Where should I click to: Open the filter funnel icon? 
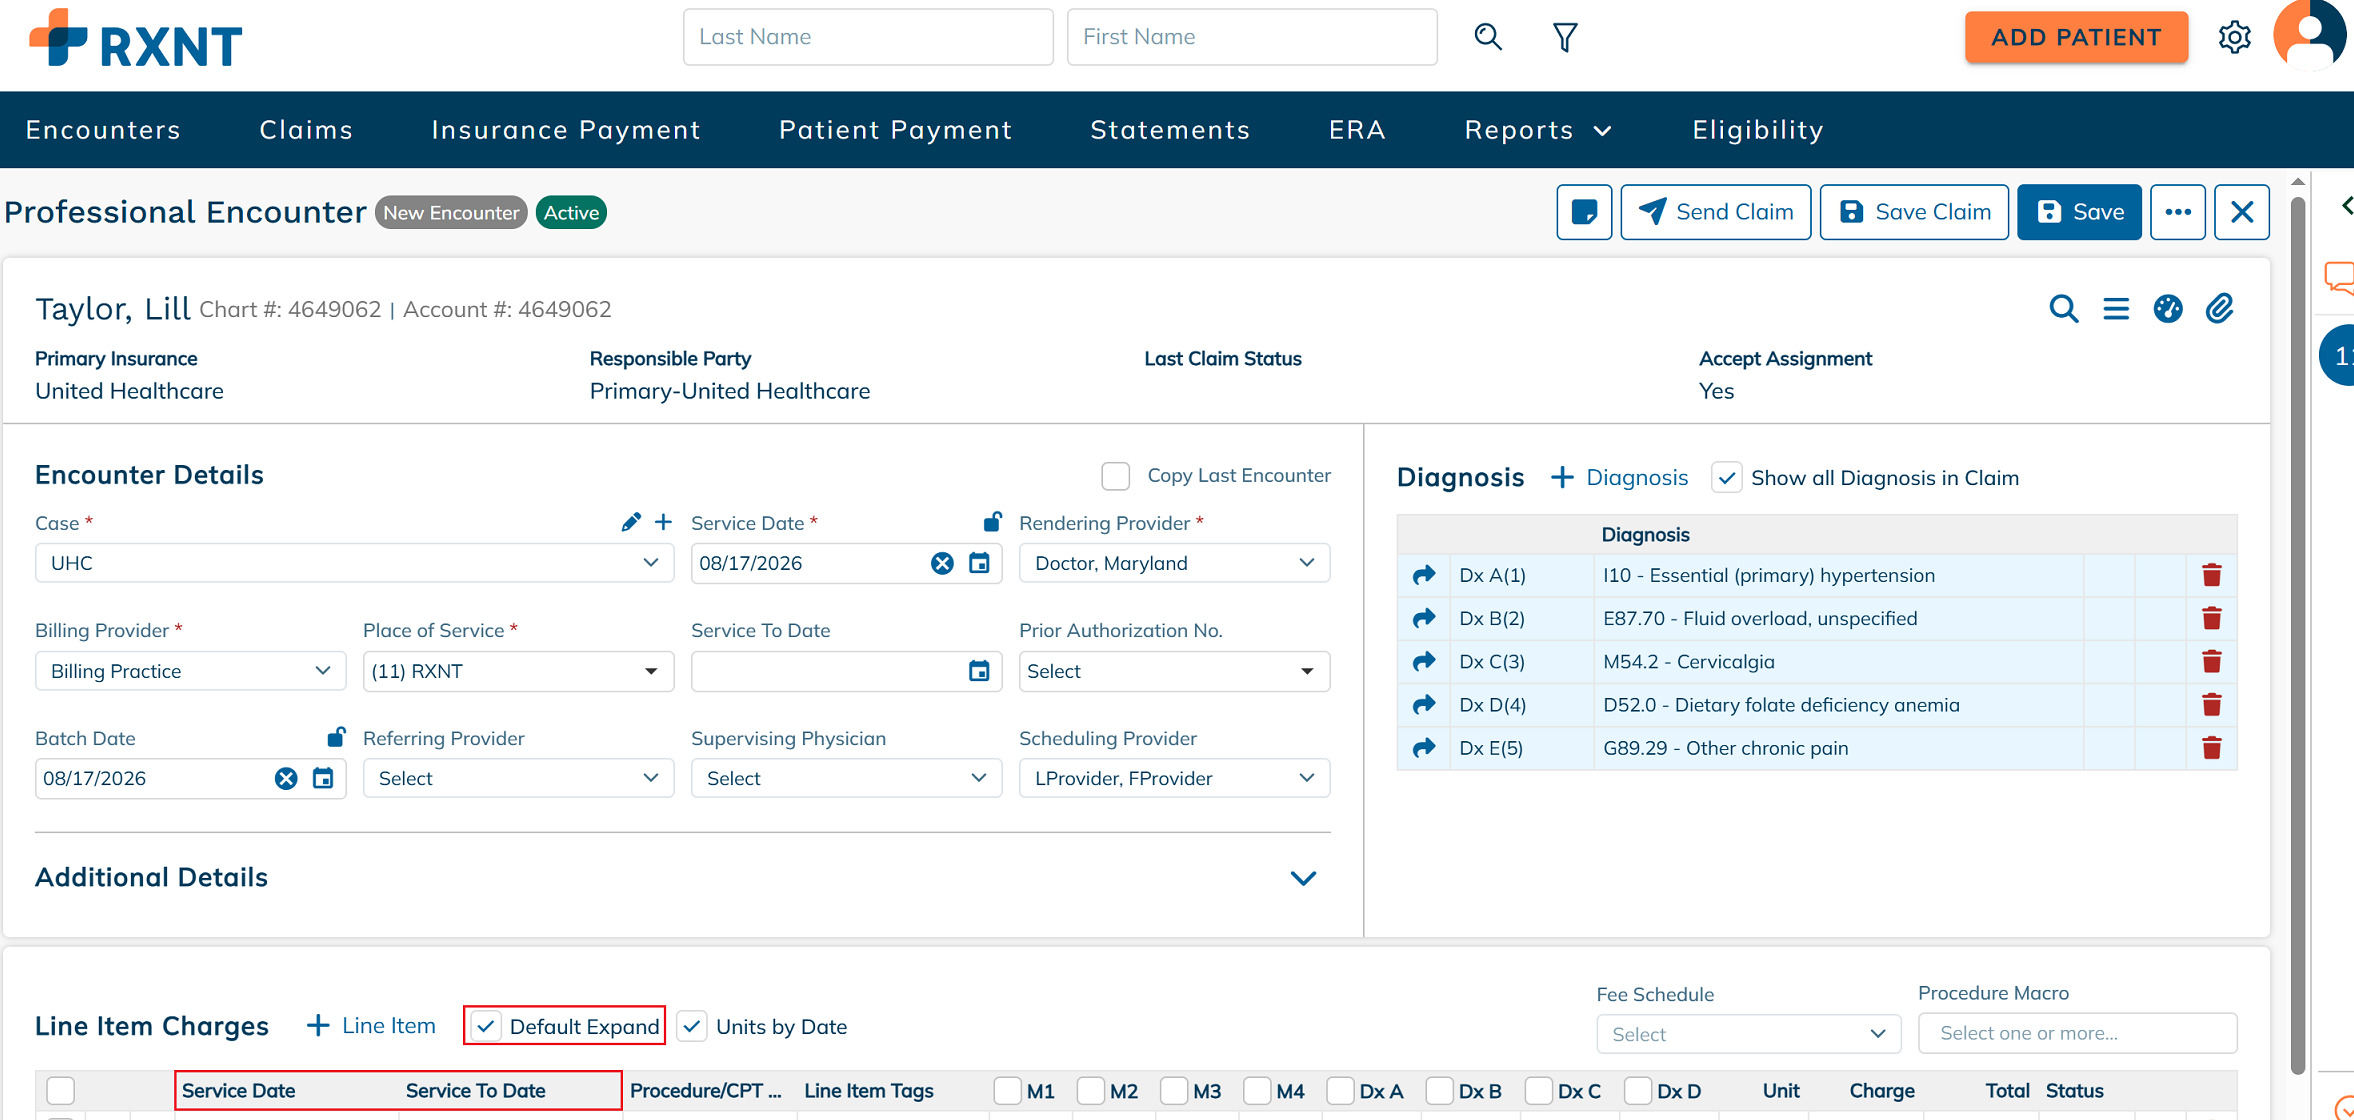click(x=1565, y=37)
